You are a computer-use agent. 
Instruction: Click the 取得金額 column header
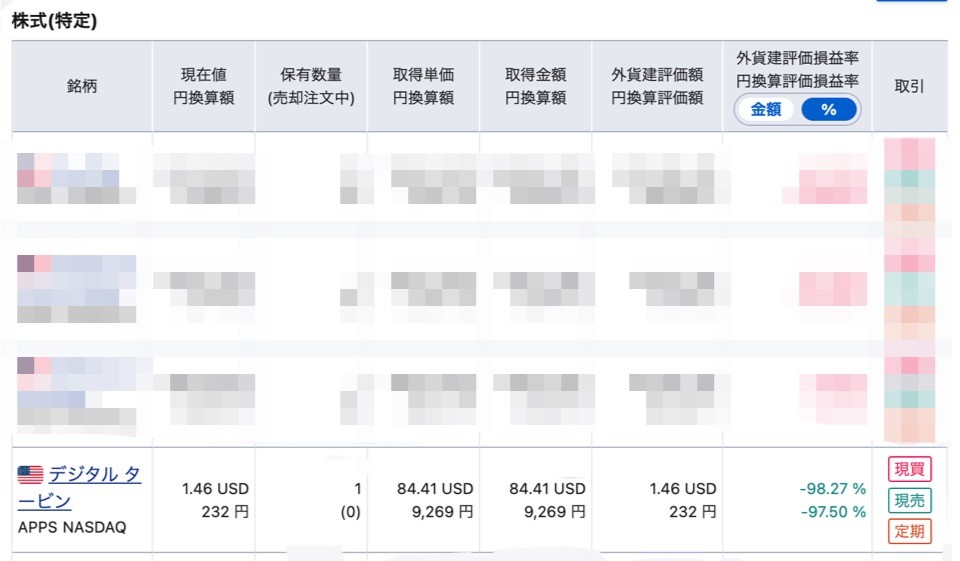[536, 86]
